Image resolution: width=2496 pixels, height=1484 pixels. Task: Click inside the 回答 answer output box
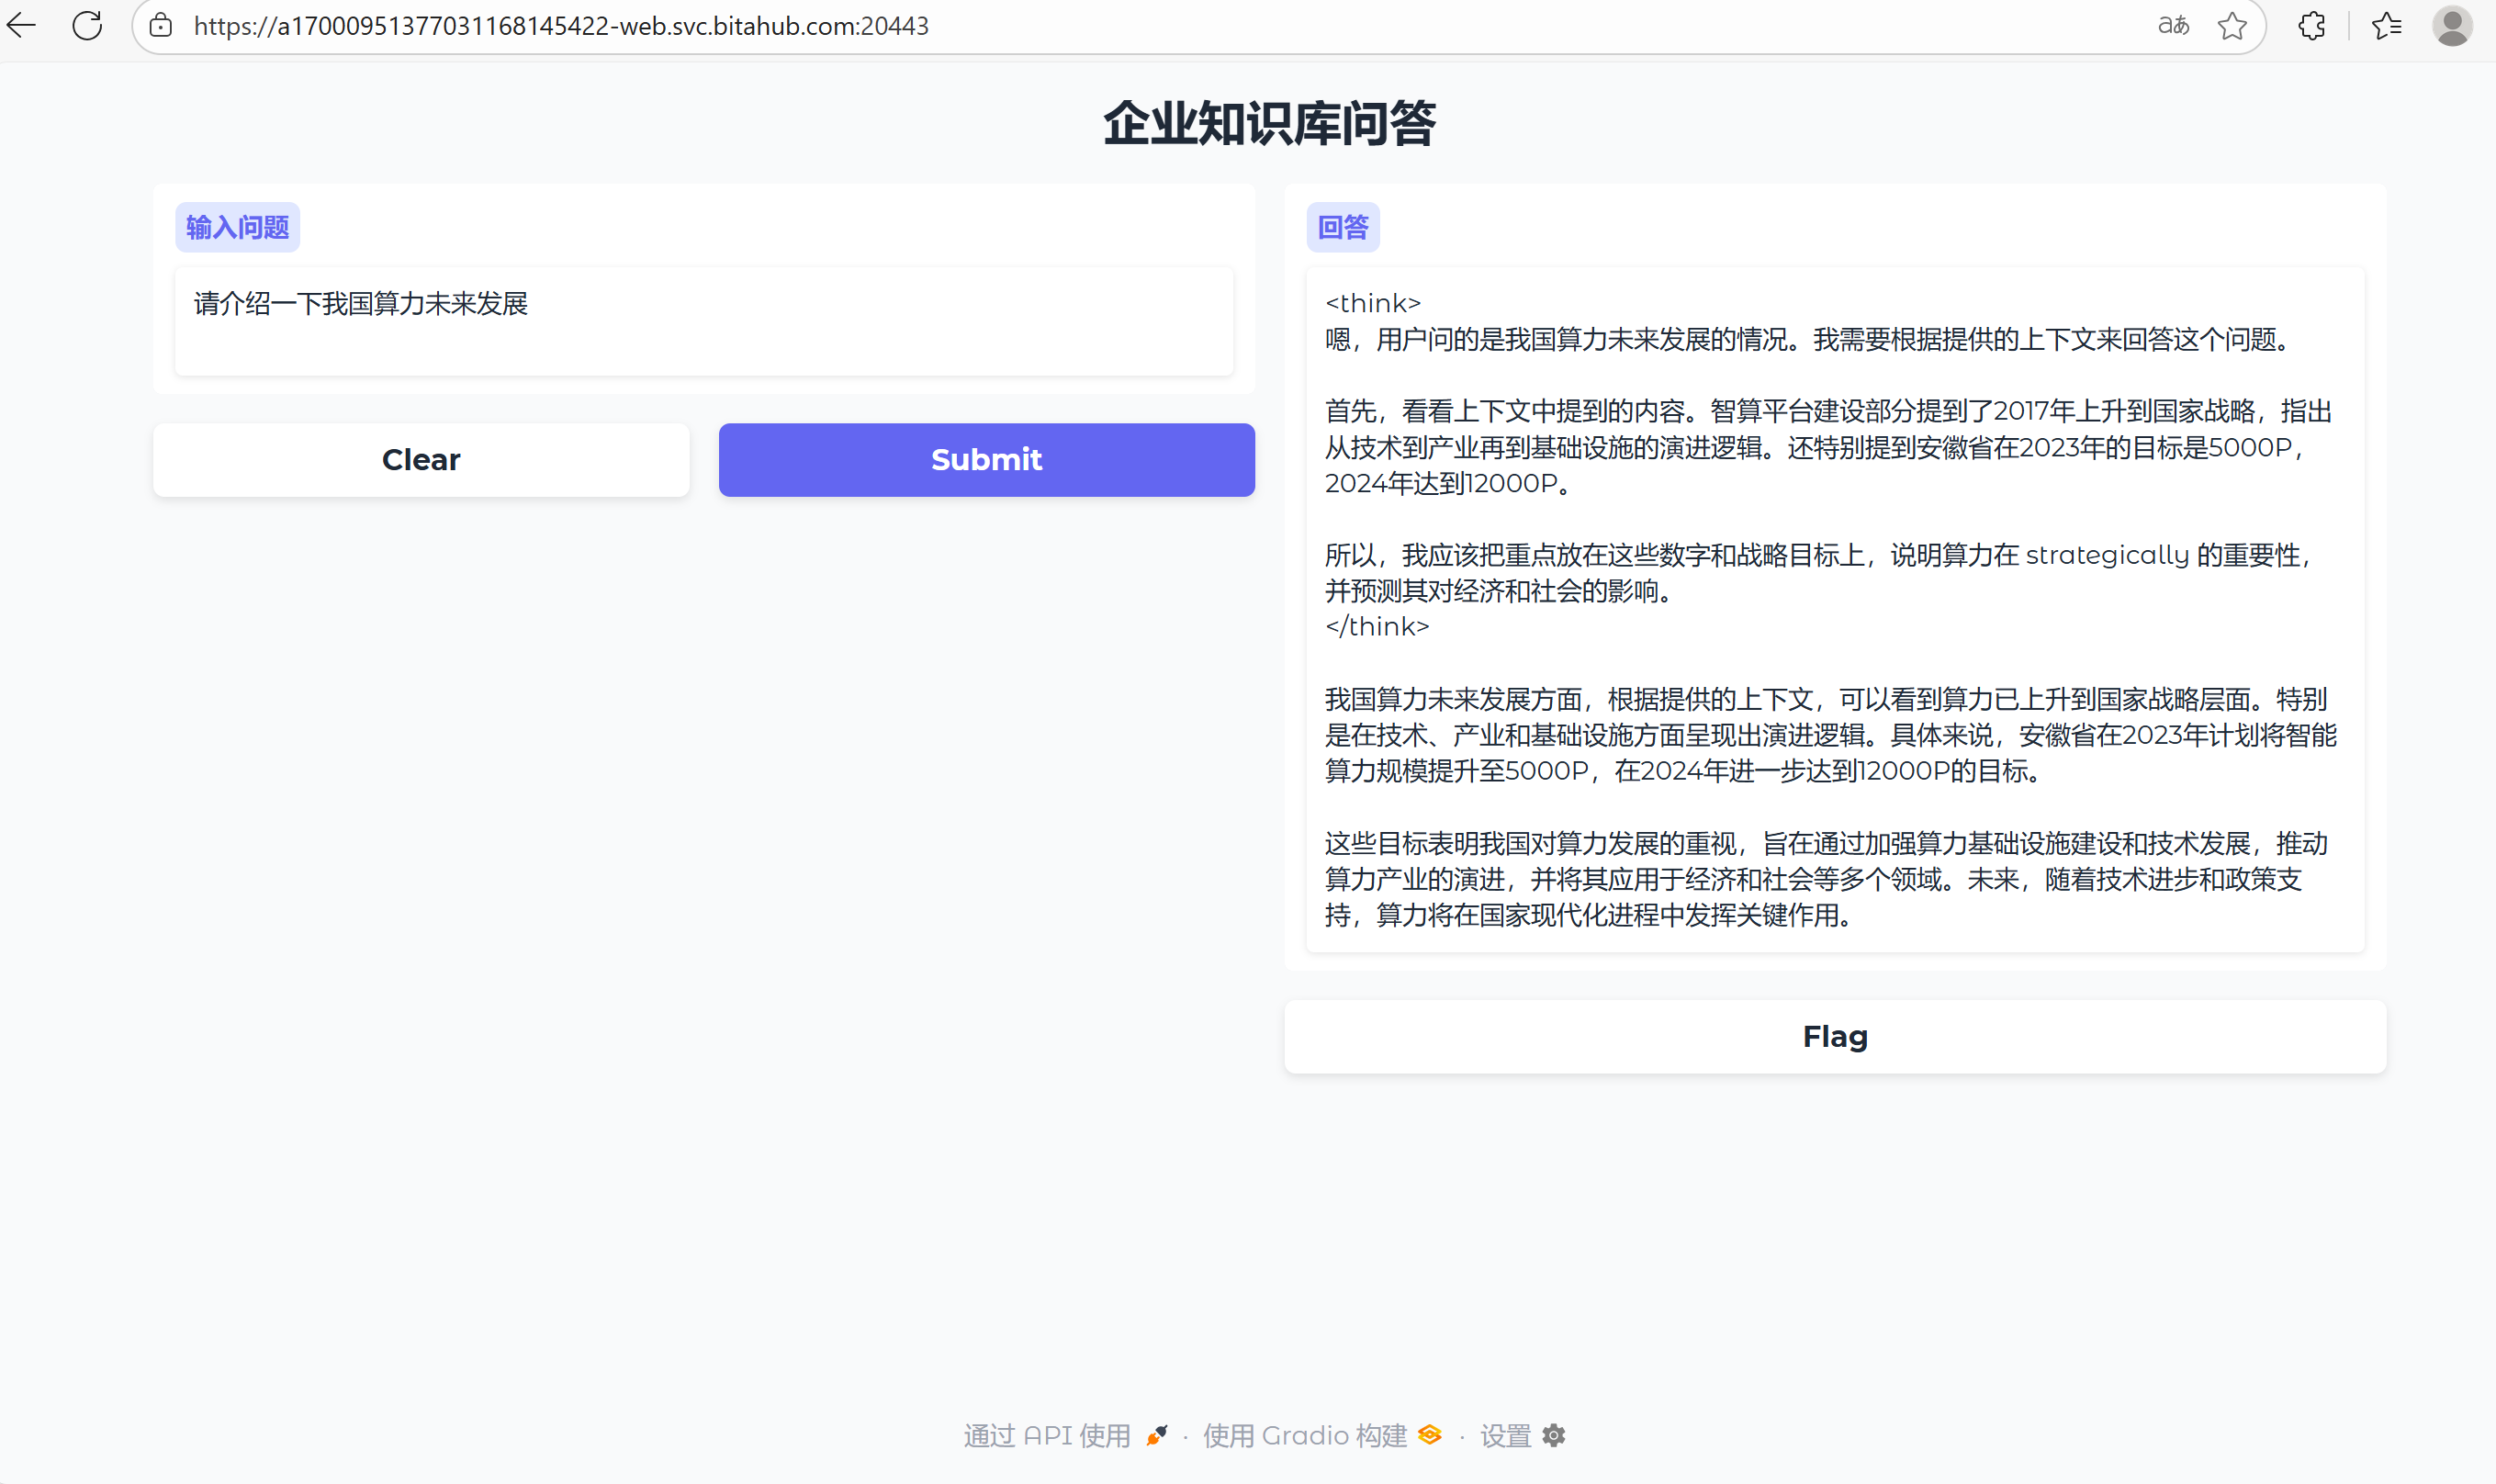(1834, 608)
